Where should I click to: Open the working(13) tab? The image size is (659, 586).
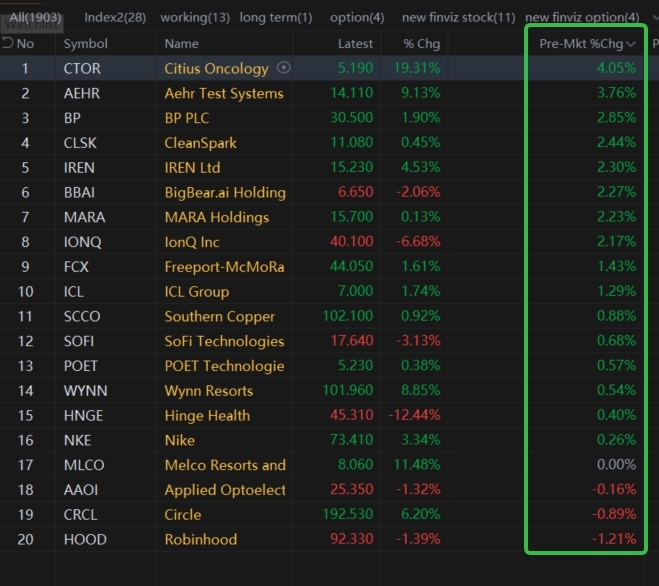[195, 17]
